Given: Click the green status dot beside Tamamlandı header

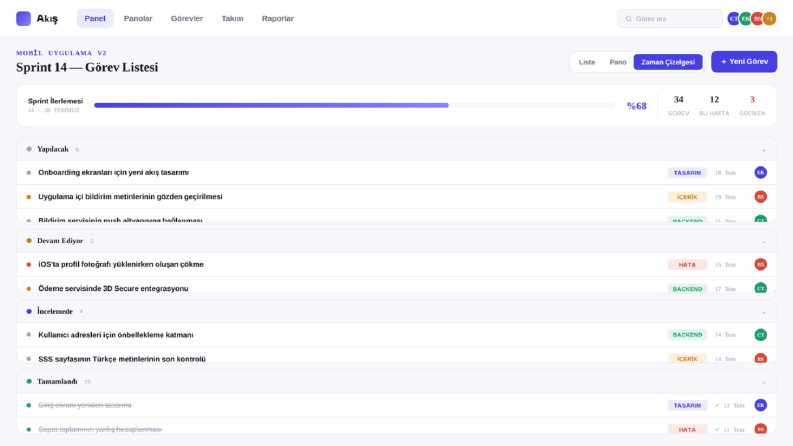Looking at the screenshot, I should 29,381.
